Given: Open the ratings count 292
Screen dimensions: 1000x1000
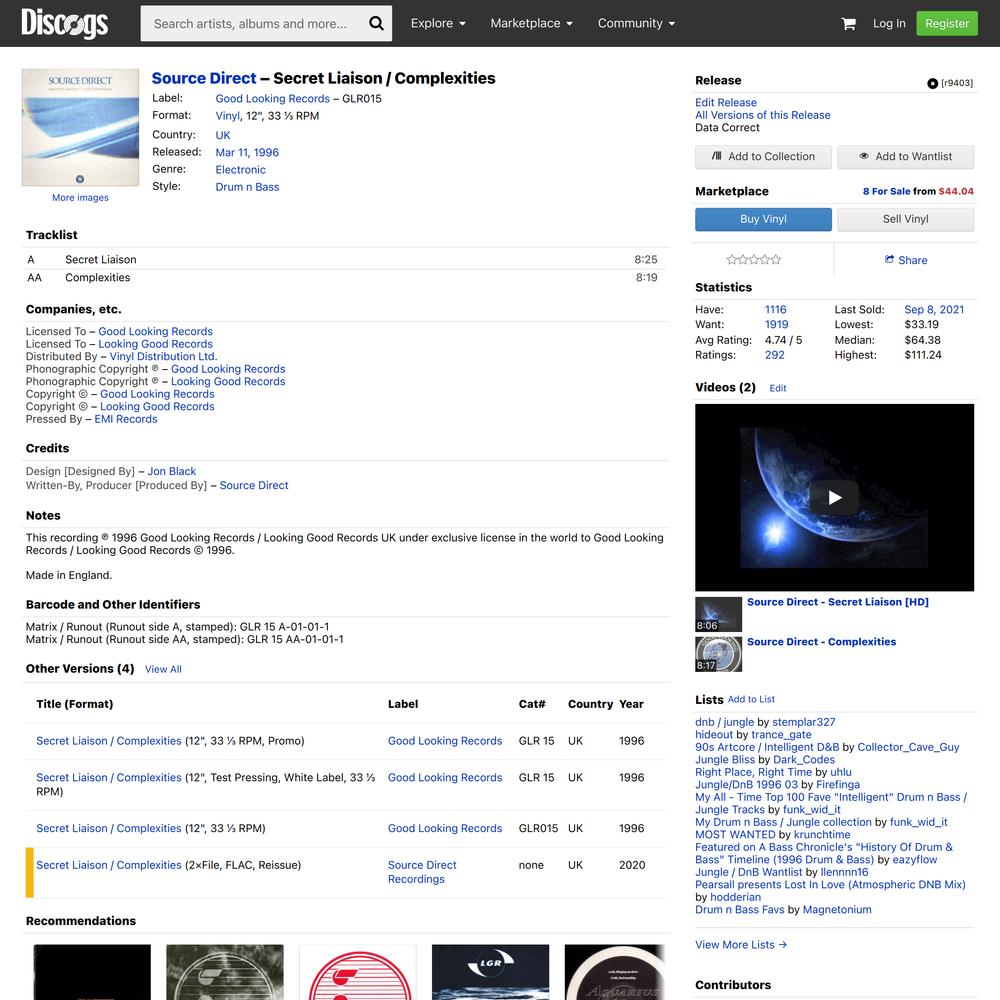Looking at the screenshot, I should click(774, 355).
